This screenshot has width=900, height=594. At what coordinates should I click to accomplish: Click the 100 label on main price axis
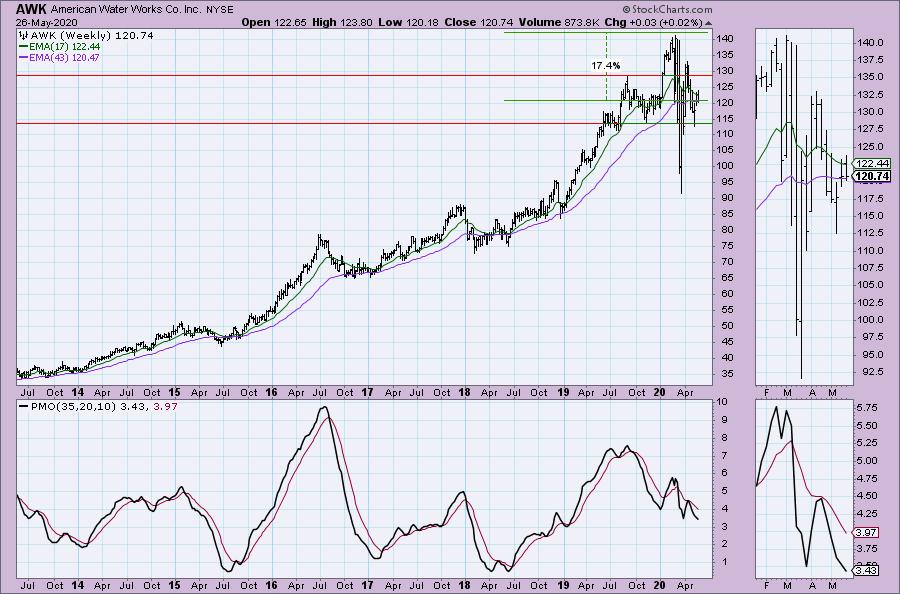pos(725,166)
